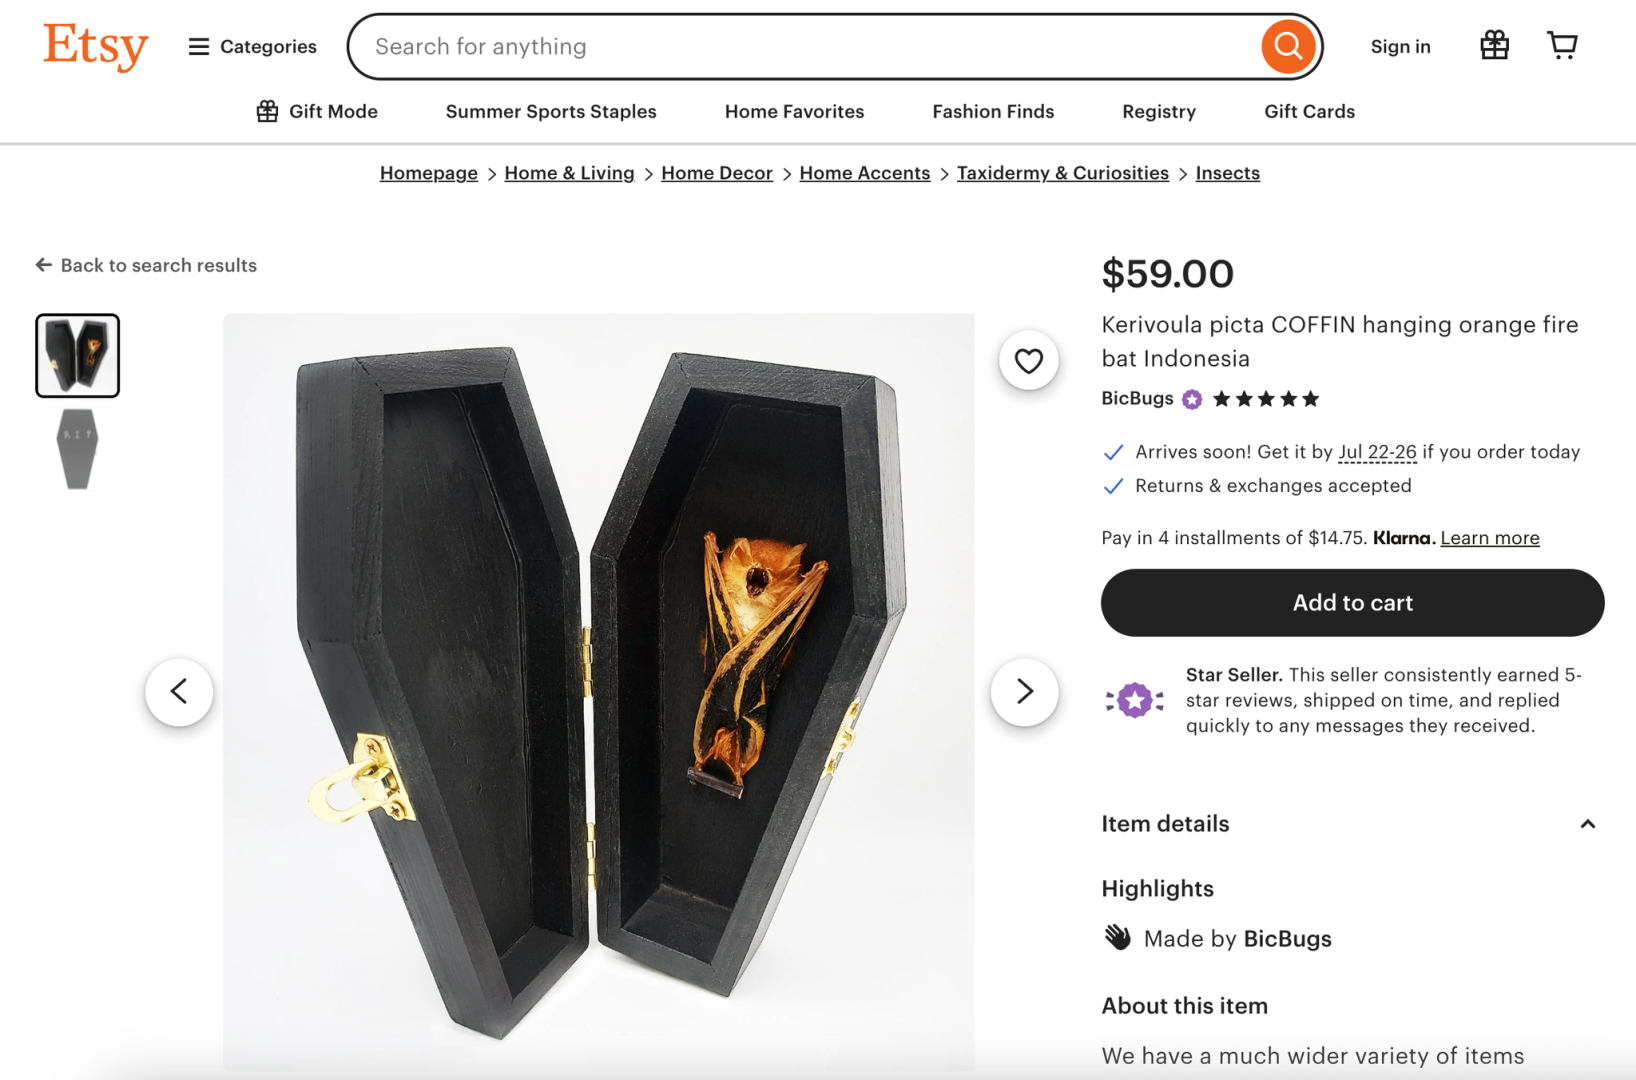Expand the hamburger menu next to Categories
The width and height of the screenshot is (1636, 1080).
197,46
